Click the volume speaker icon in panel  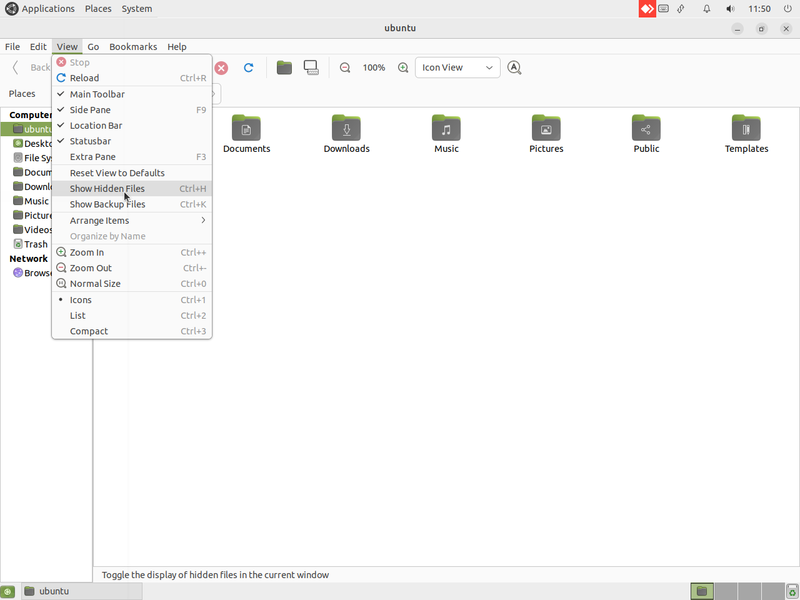coord(730,9)
